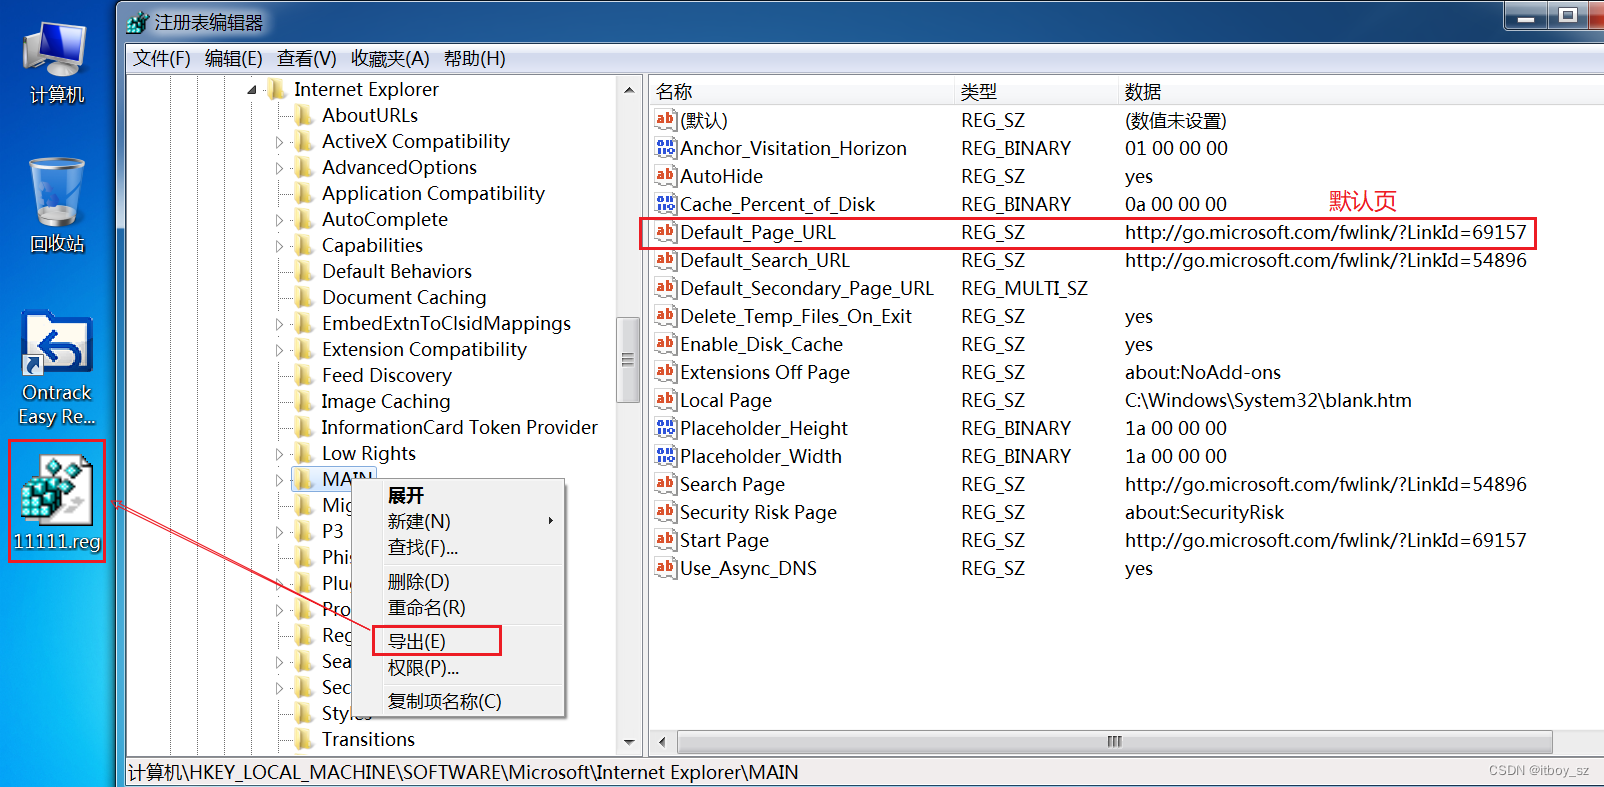Expand the Low Rights key

pyautogui.click(x=280, y=454)
